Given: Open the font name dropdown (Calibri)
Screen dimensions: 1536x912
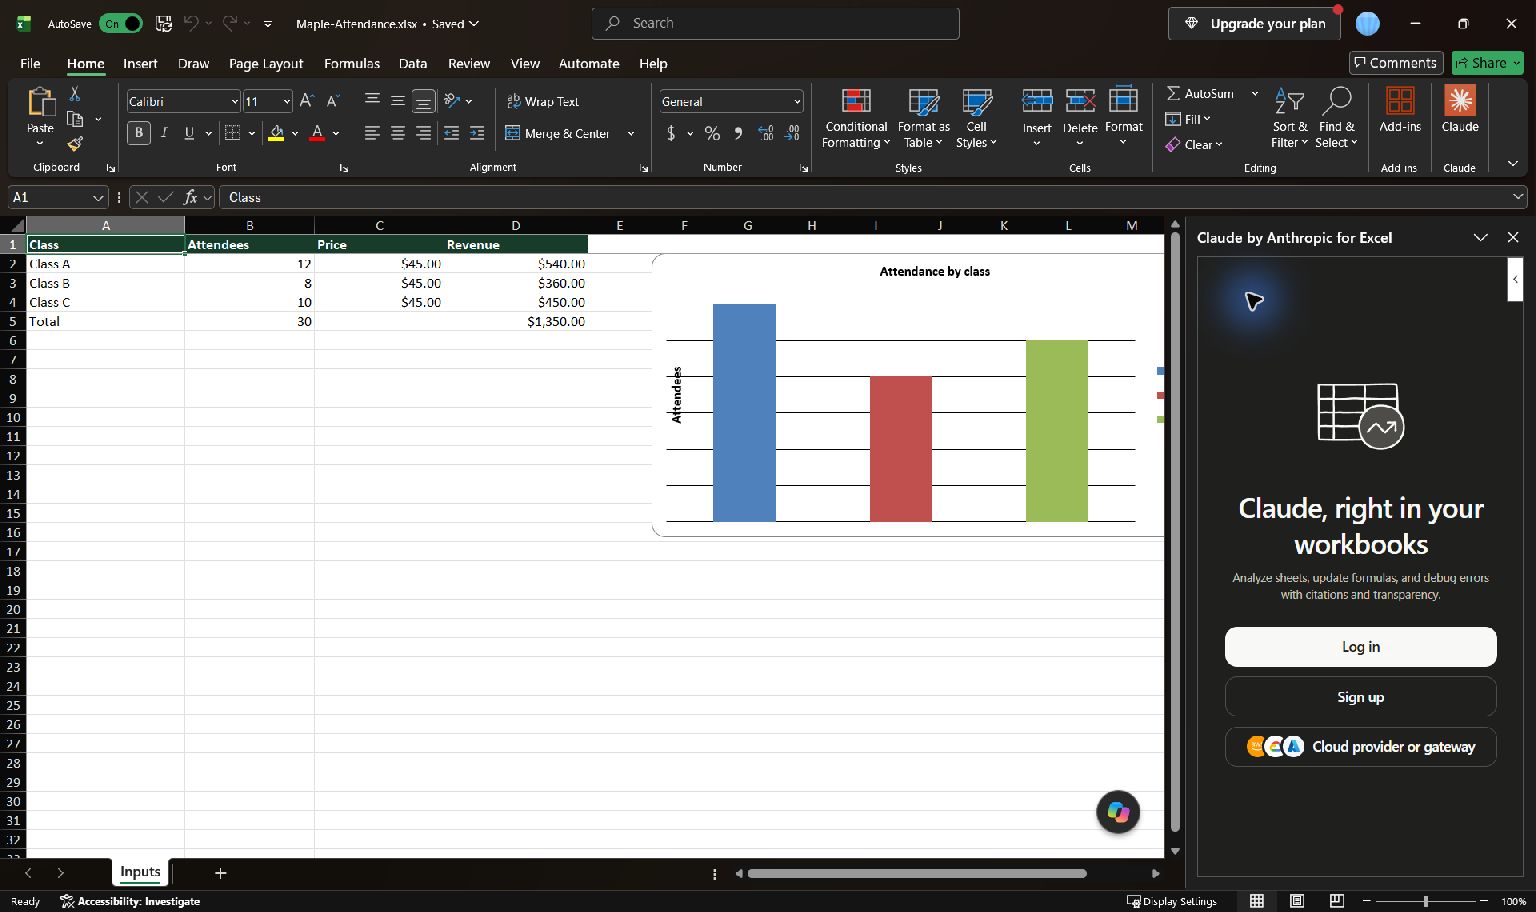Looking at the screenshot, I should coord(235,101).
